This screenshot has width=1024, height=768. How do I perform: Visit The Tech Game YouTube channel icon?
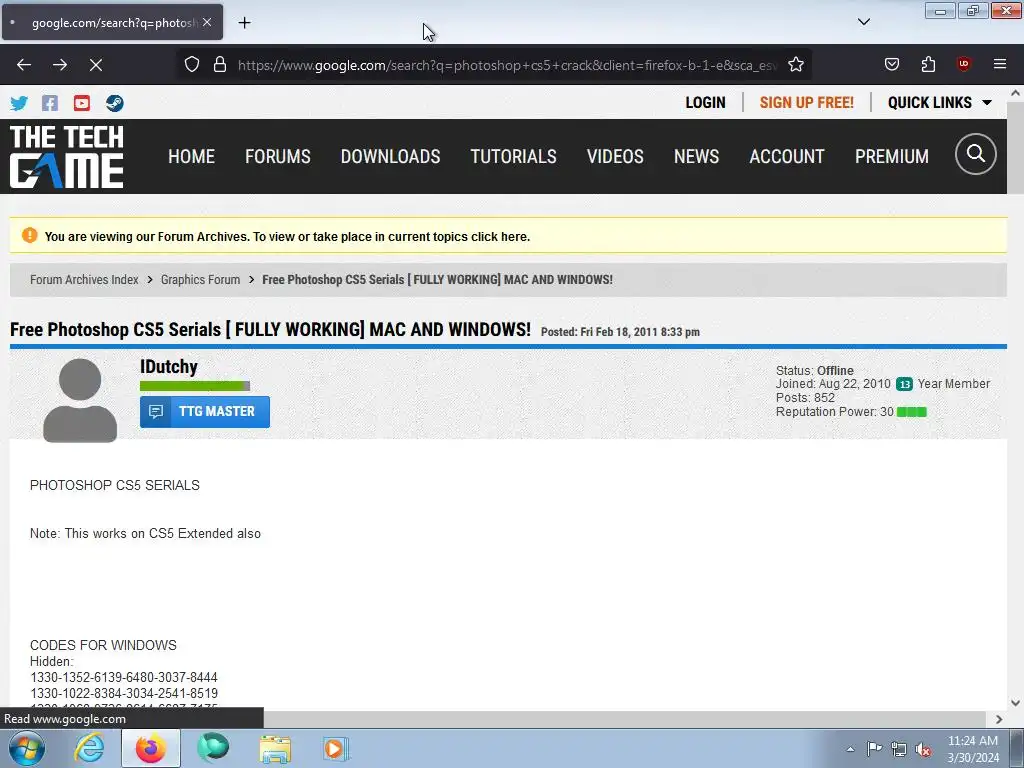pyautogui.click(x=82, y=103)
